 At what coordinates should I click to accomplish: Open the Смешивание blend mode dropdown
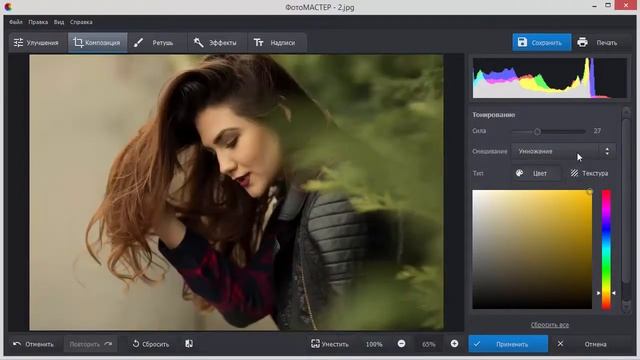coord(562,151)
